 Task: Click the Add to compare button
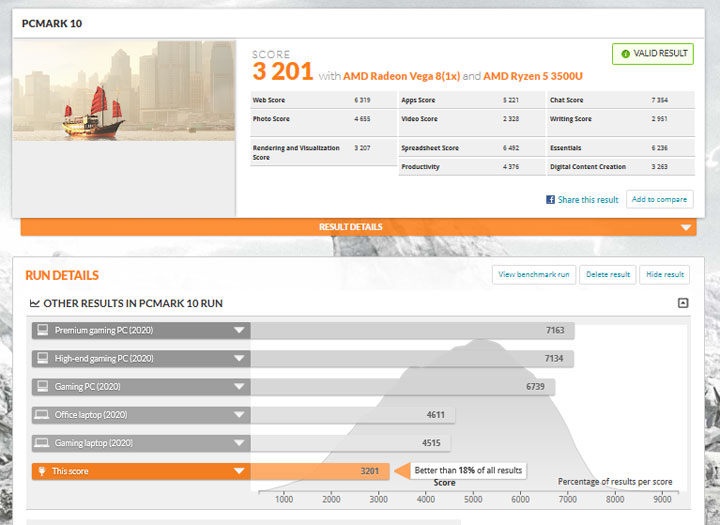[x=659, y=199]
